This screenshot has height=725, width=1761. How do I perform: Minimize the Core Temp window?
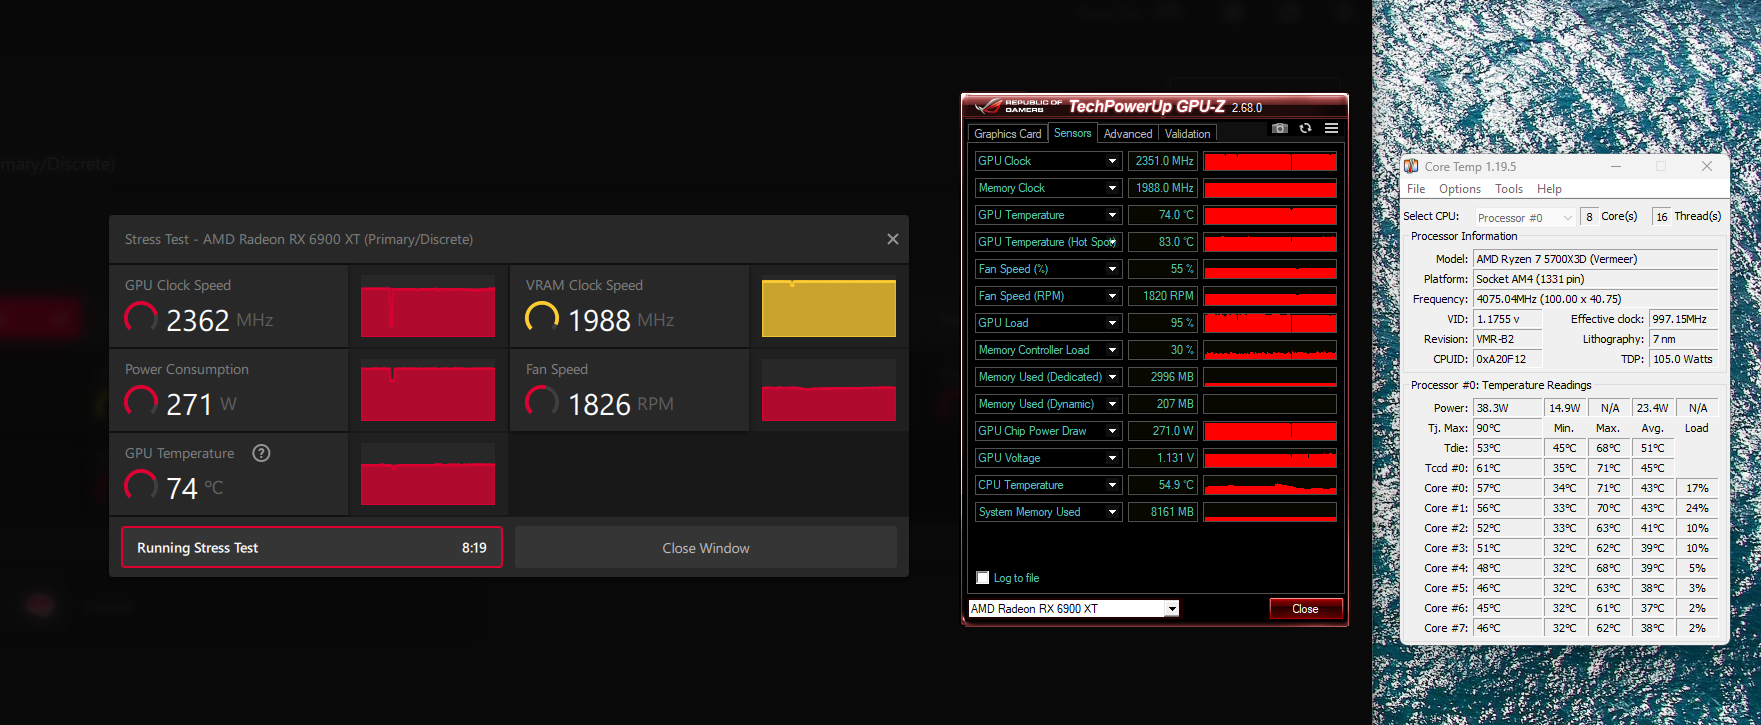1615,166
